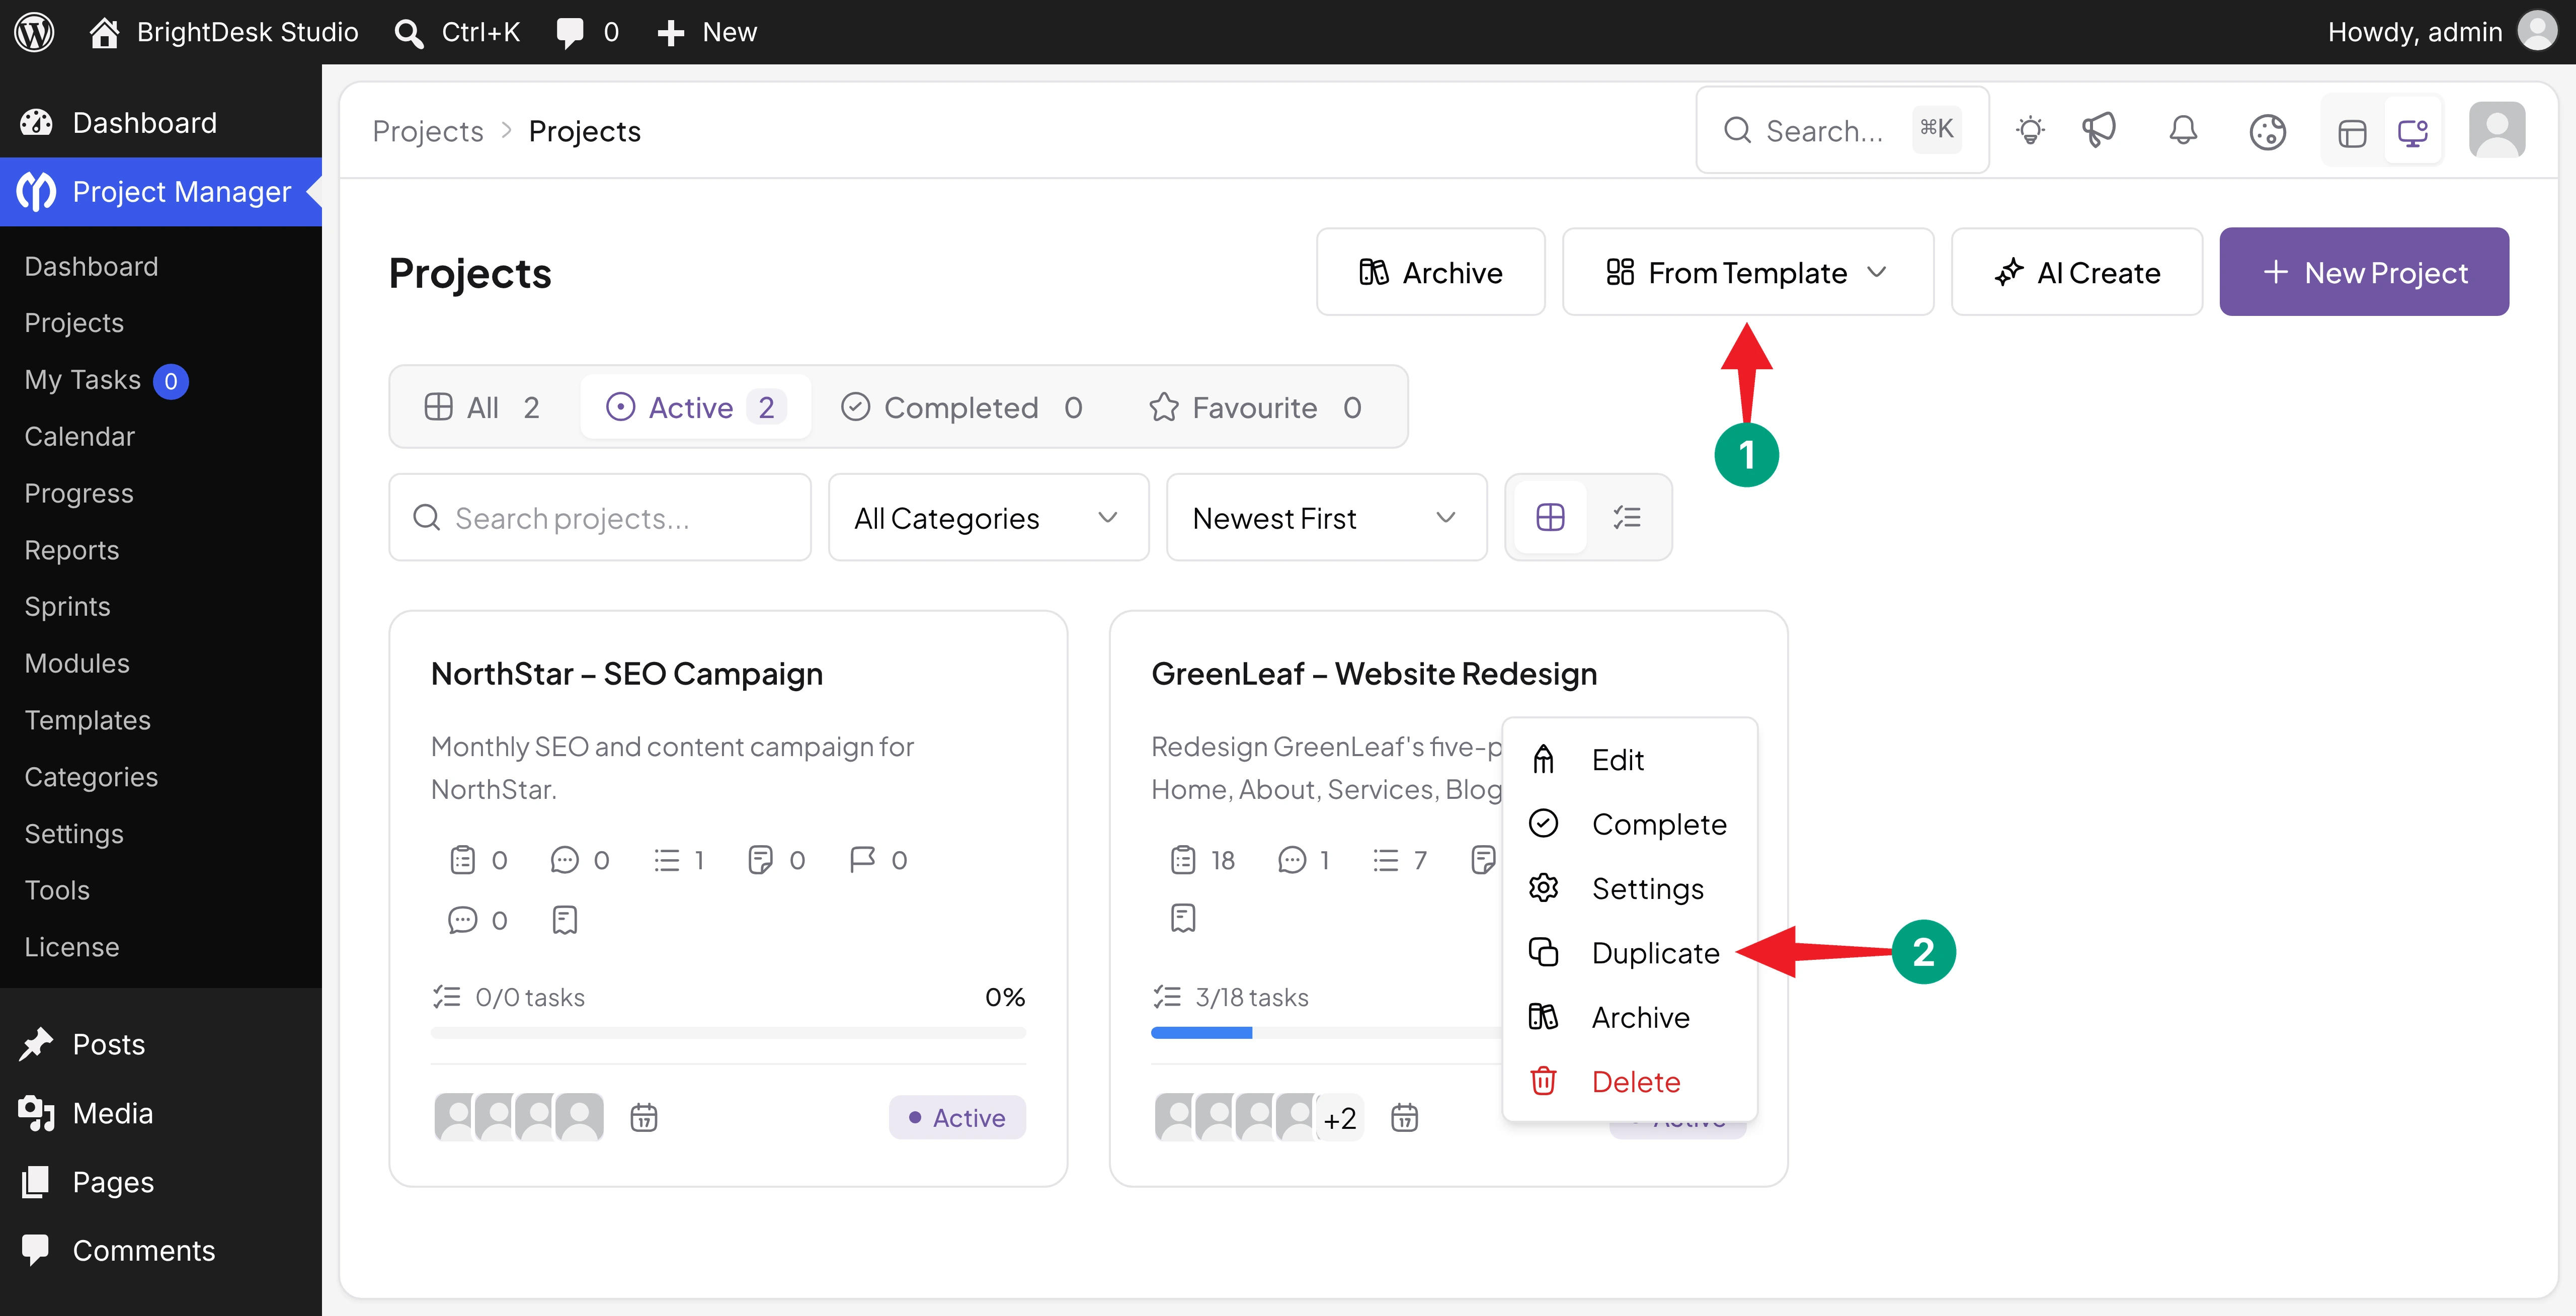Open the lightbulb tips icon
Image resolution: width=2576 pixels, height=1316 pixels.
coord(2030,131)
